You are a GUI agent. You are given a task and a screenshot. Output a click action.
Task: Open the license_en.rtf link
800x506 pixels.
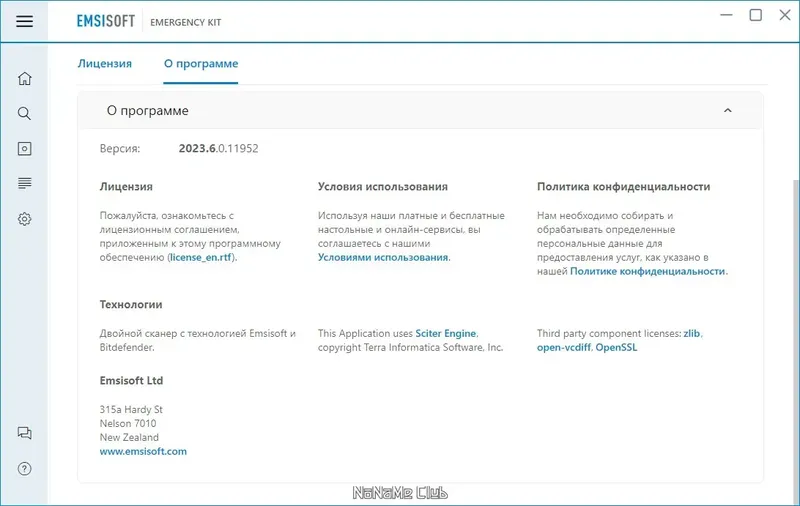(202, 258)
